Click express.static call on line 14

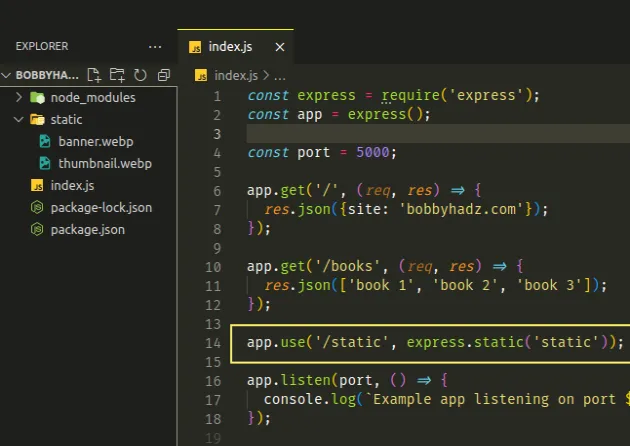point(465,342)
